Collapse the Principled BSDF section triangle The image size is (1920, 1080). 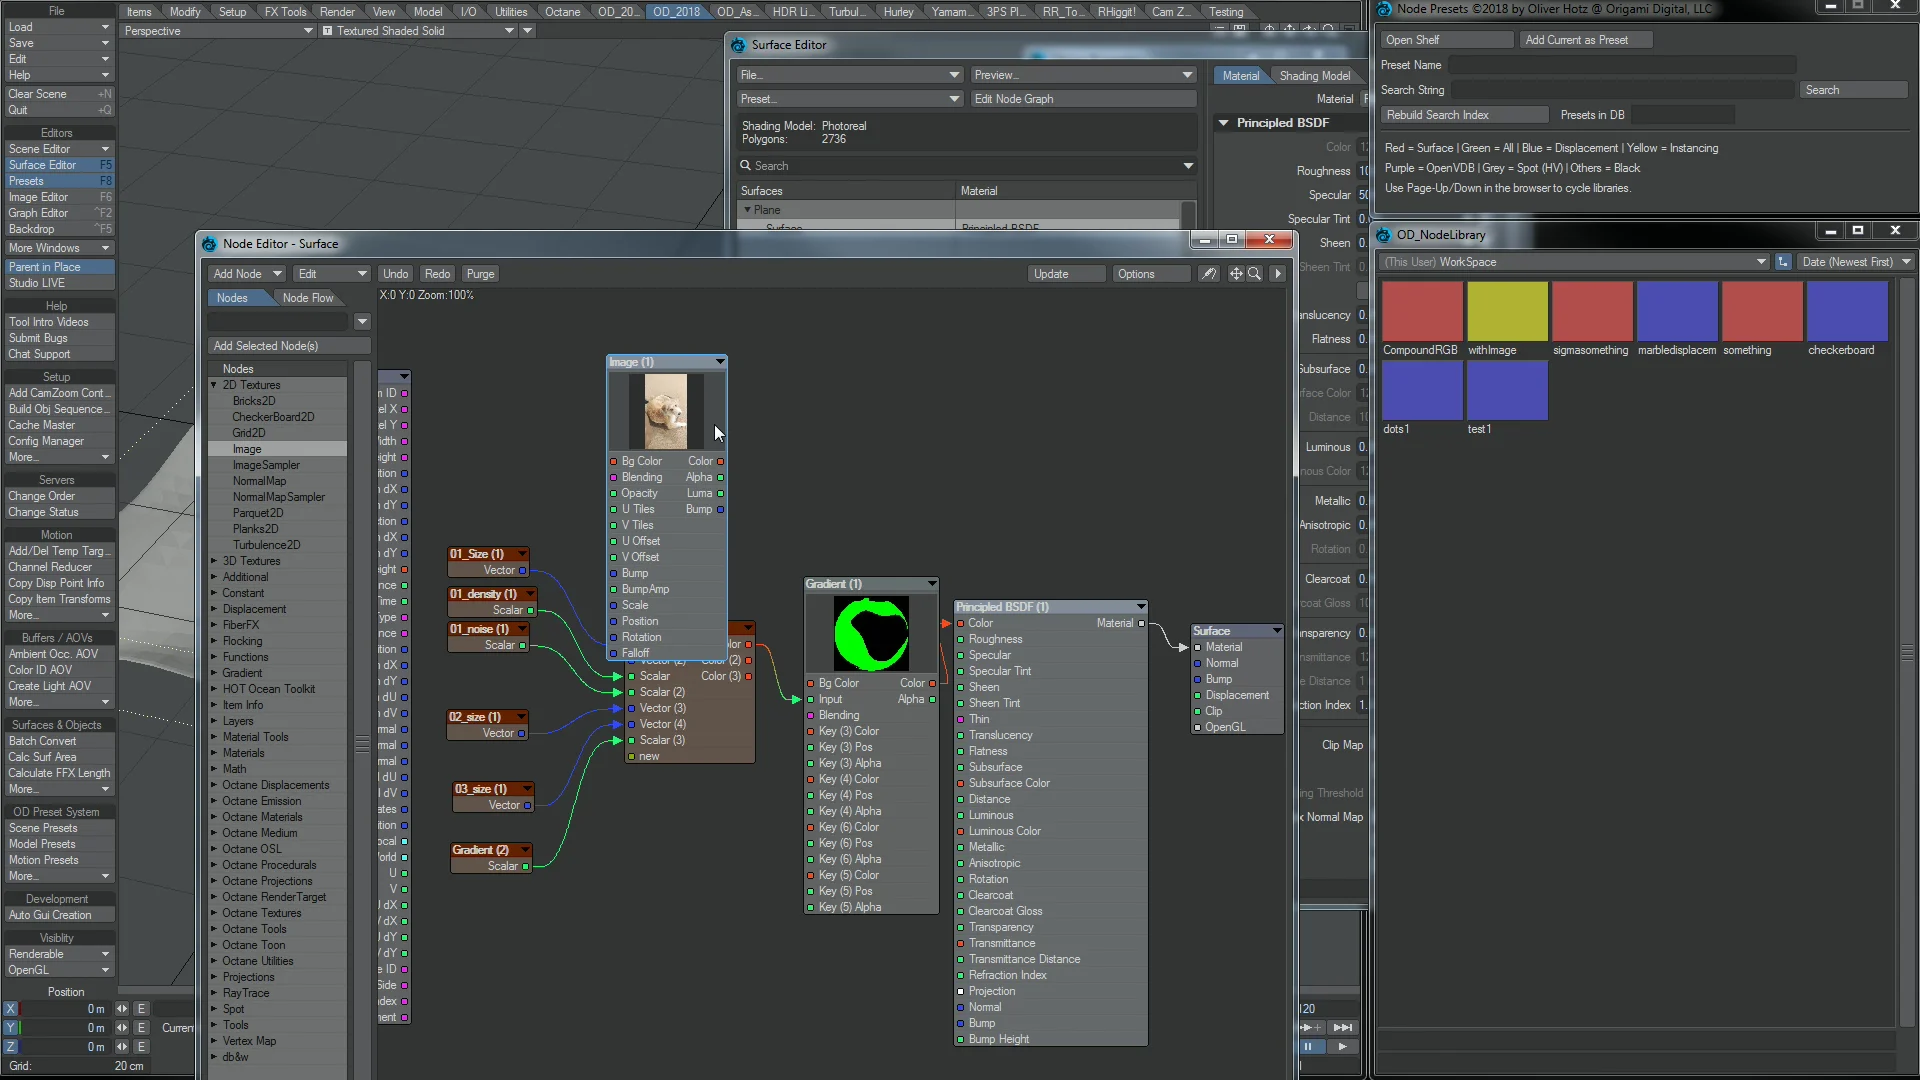[1223, 123]
